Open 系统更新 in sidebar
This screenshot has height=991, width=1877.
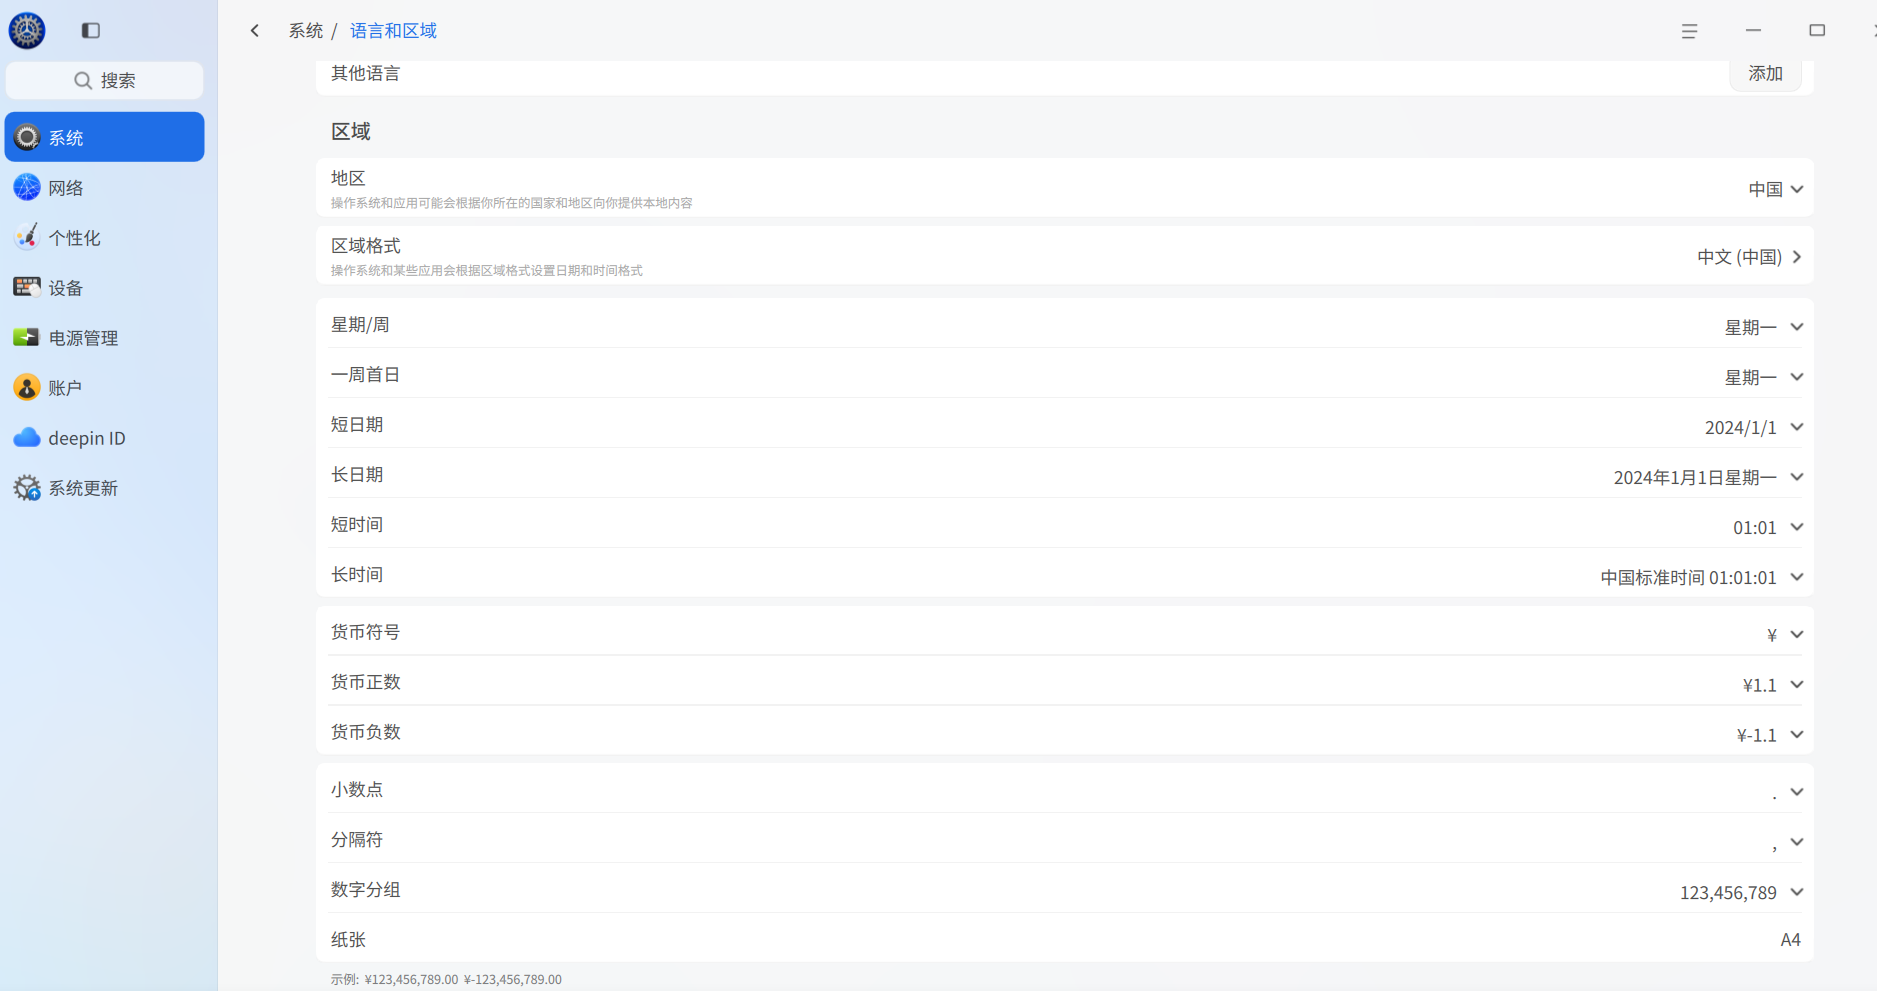click(104, 487)
